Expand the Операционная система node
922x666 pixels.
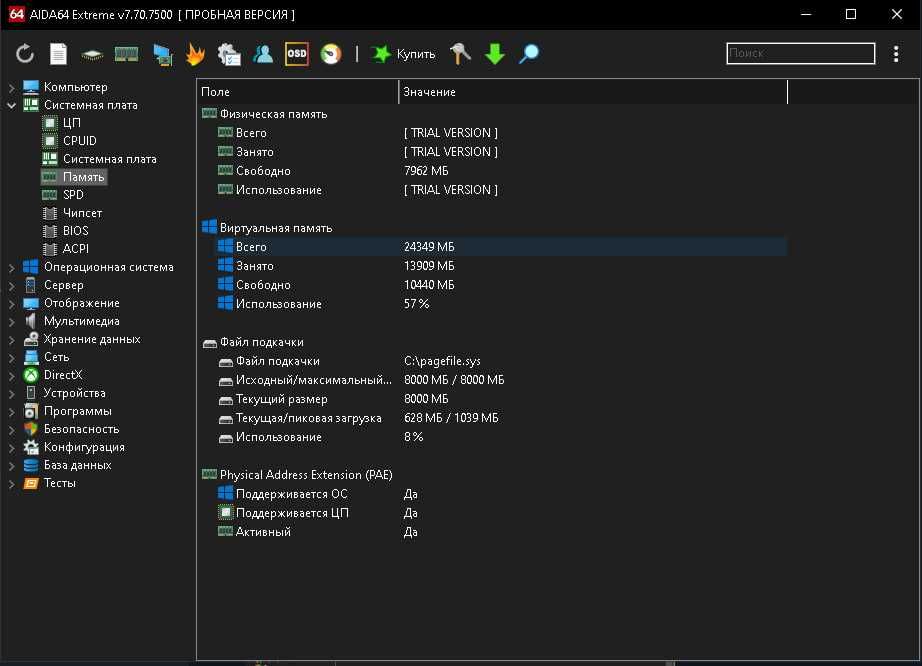[x=11, y=267]
